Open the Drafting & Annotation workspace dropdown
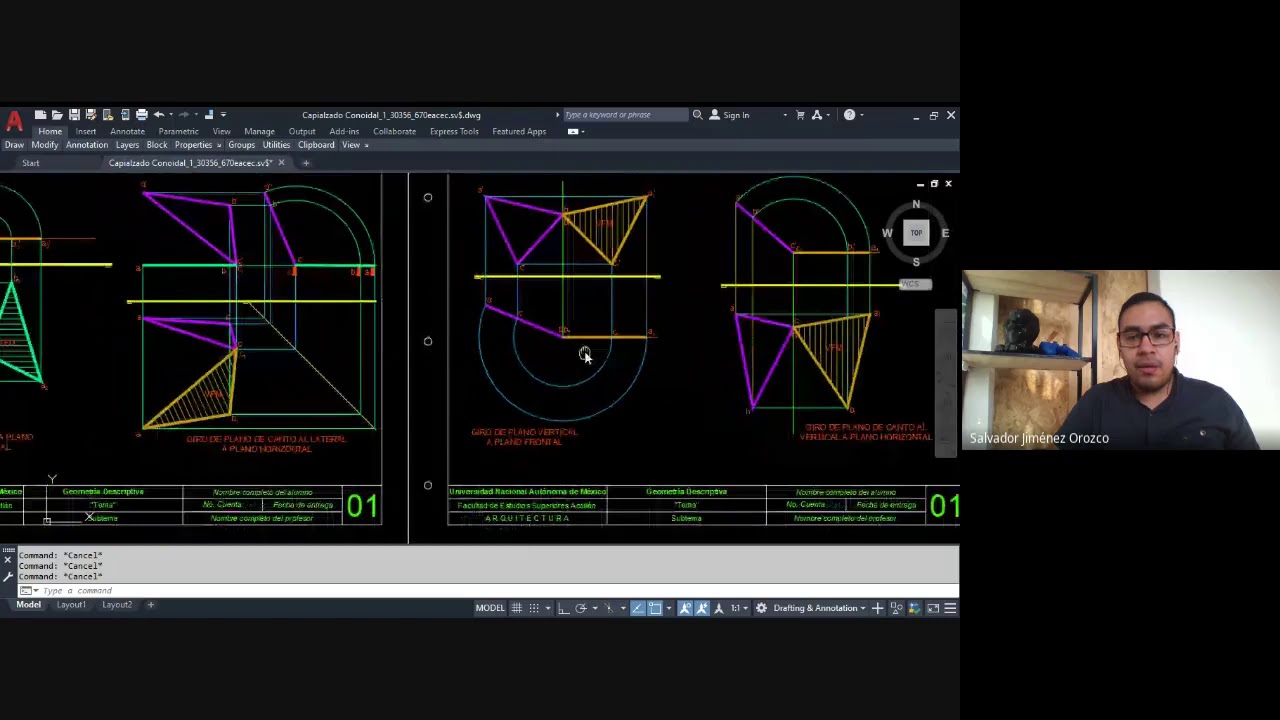 [x=820, y=608]
